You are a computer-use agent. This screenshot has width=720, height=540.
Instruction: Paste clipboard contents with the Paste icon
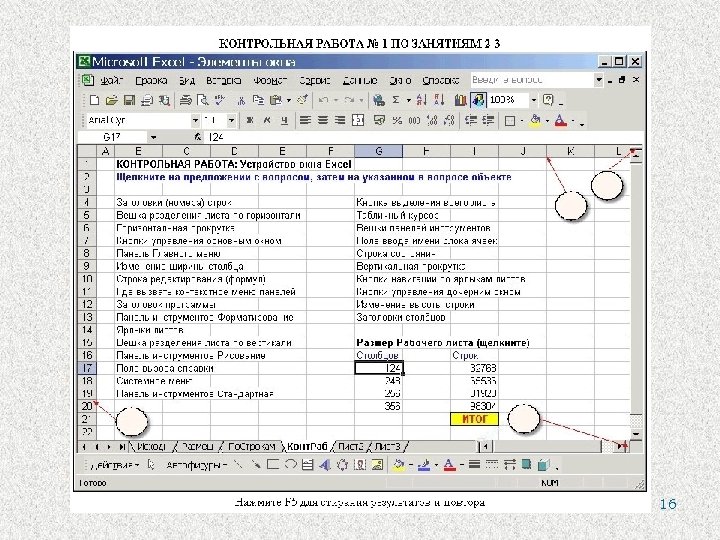point(276,100)
